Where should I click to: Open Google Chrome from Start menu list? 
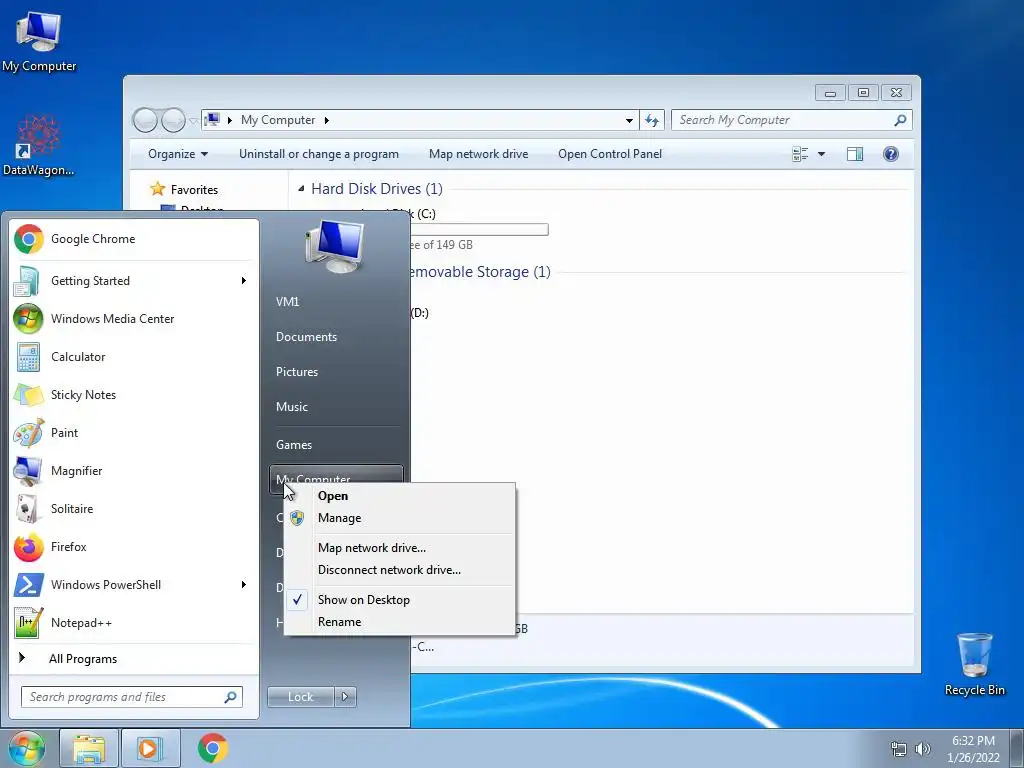coord(134,239)
